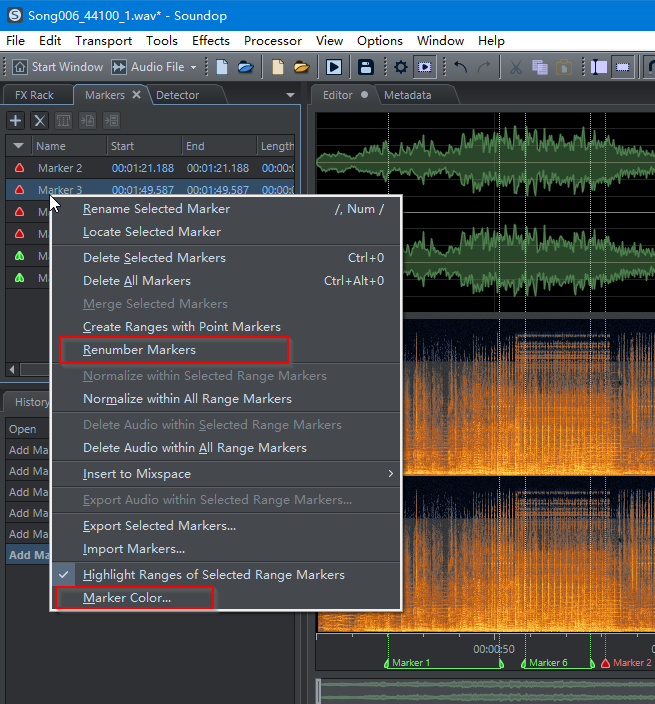The image size is (655, 704).
Task: Open the Options menu
Action: (380, 41)
